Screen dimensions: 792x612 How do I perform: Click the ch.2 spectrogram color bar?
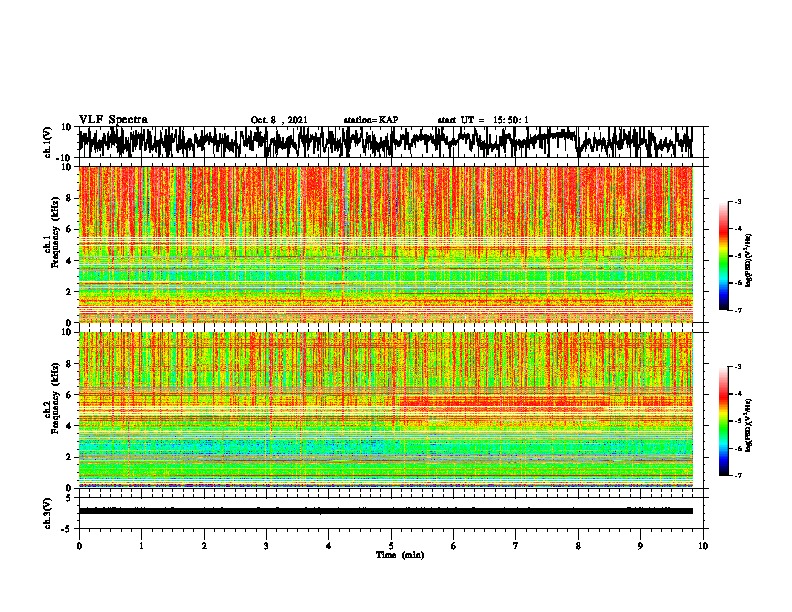pyautogui.click(x=724, y=421)
